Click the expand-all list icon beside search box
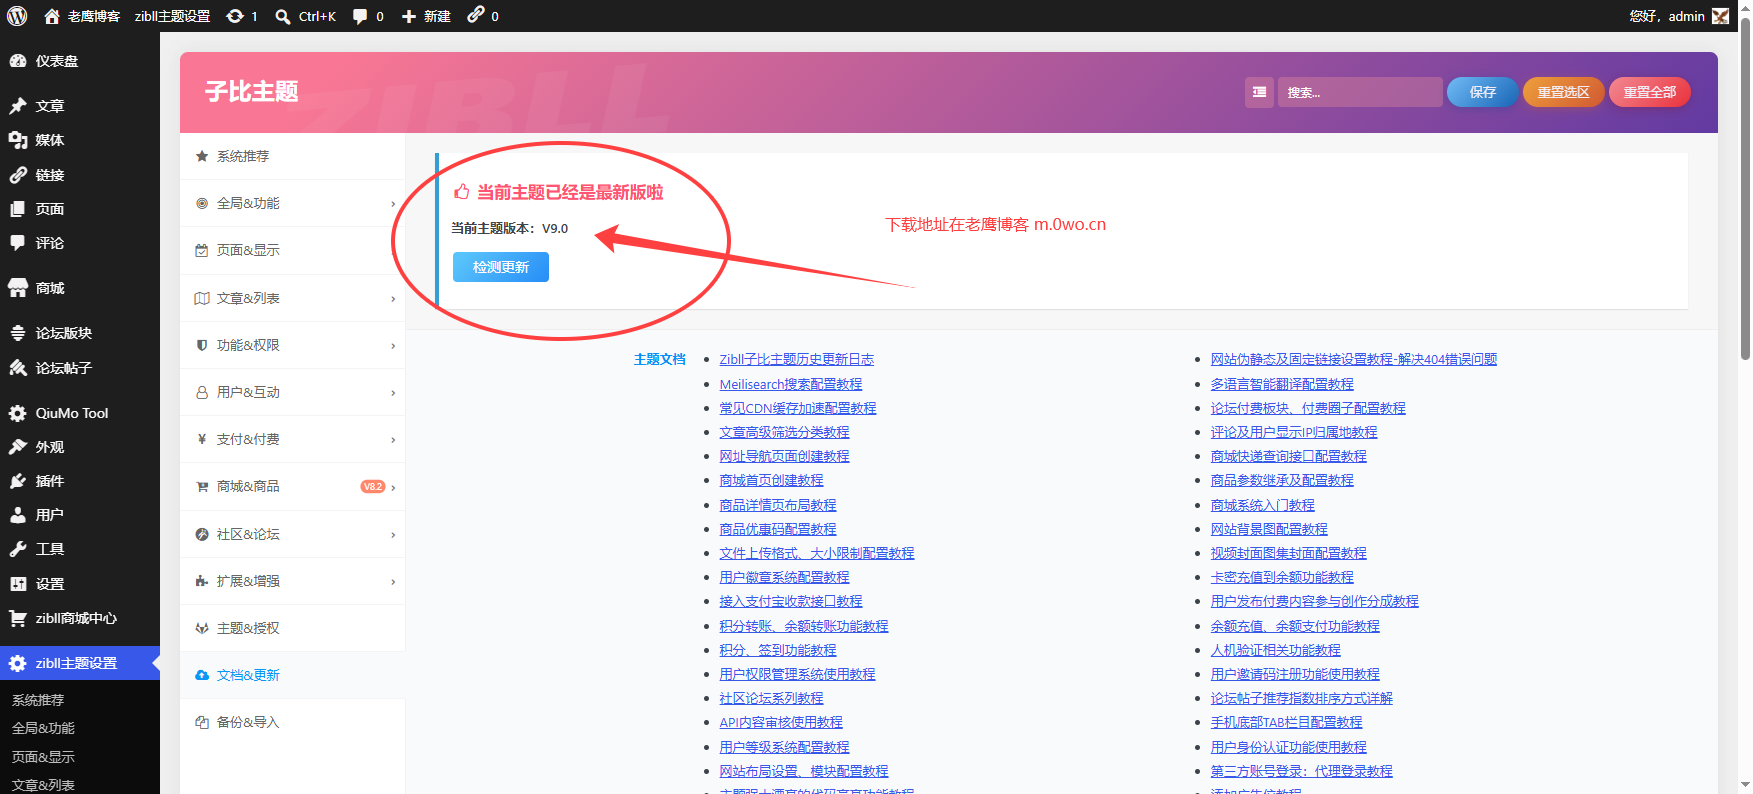1753x794 pixels. 1259,92
